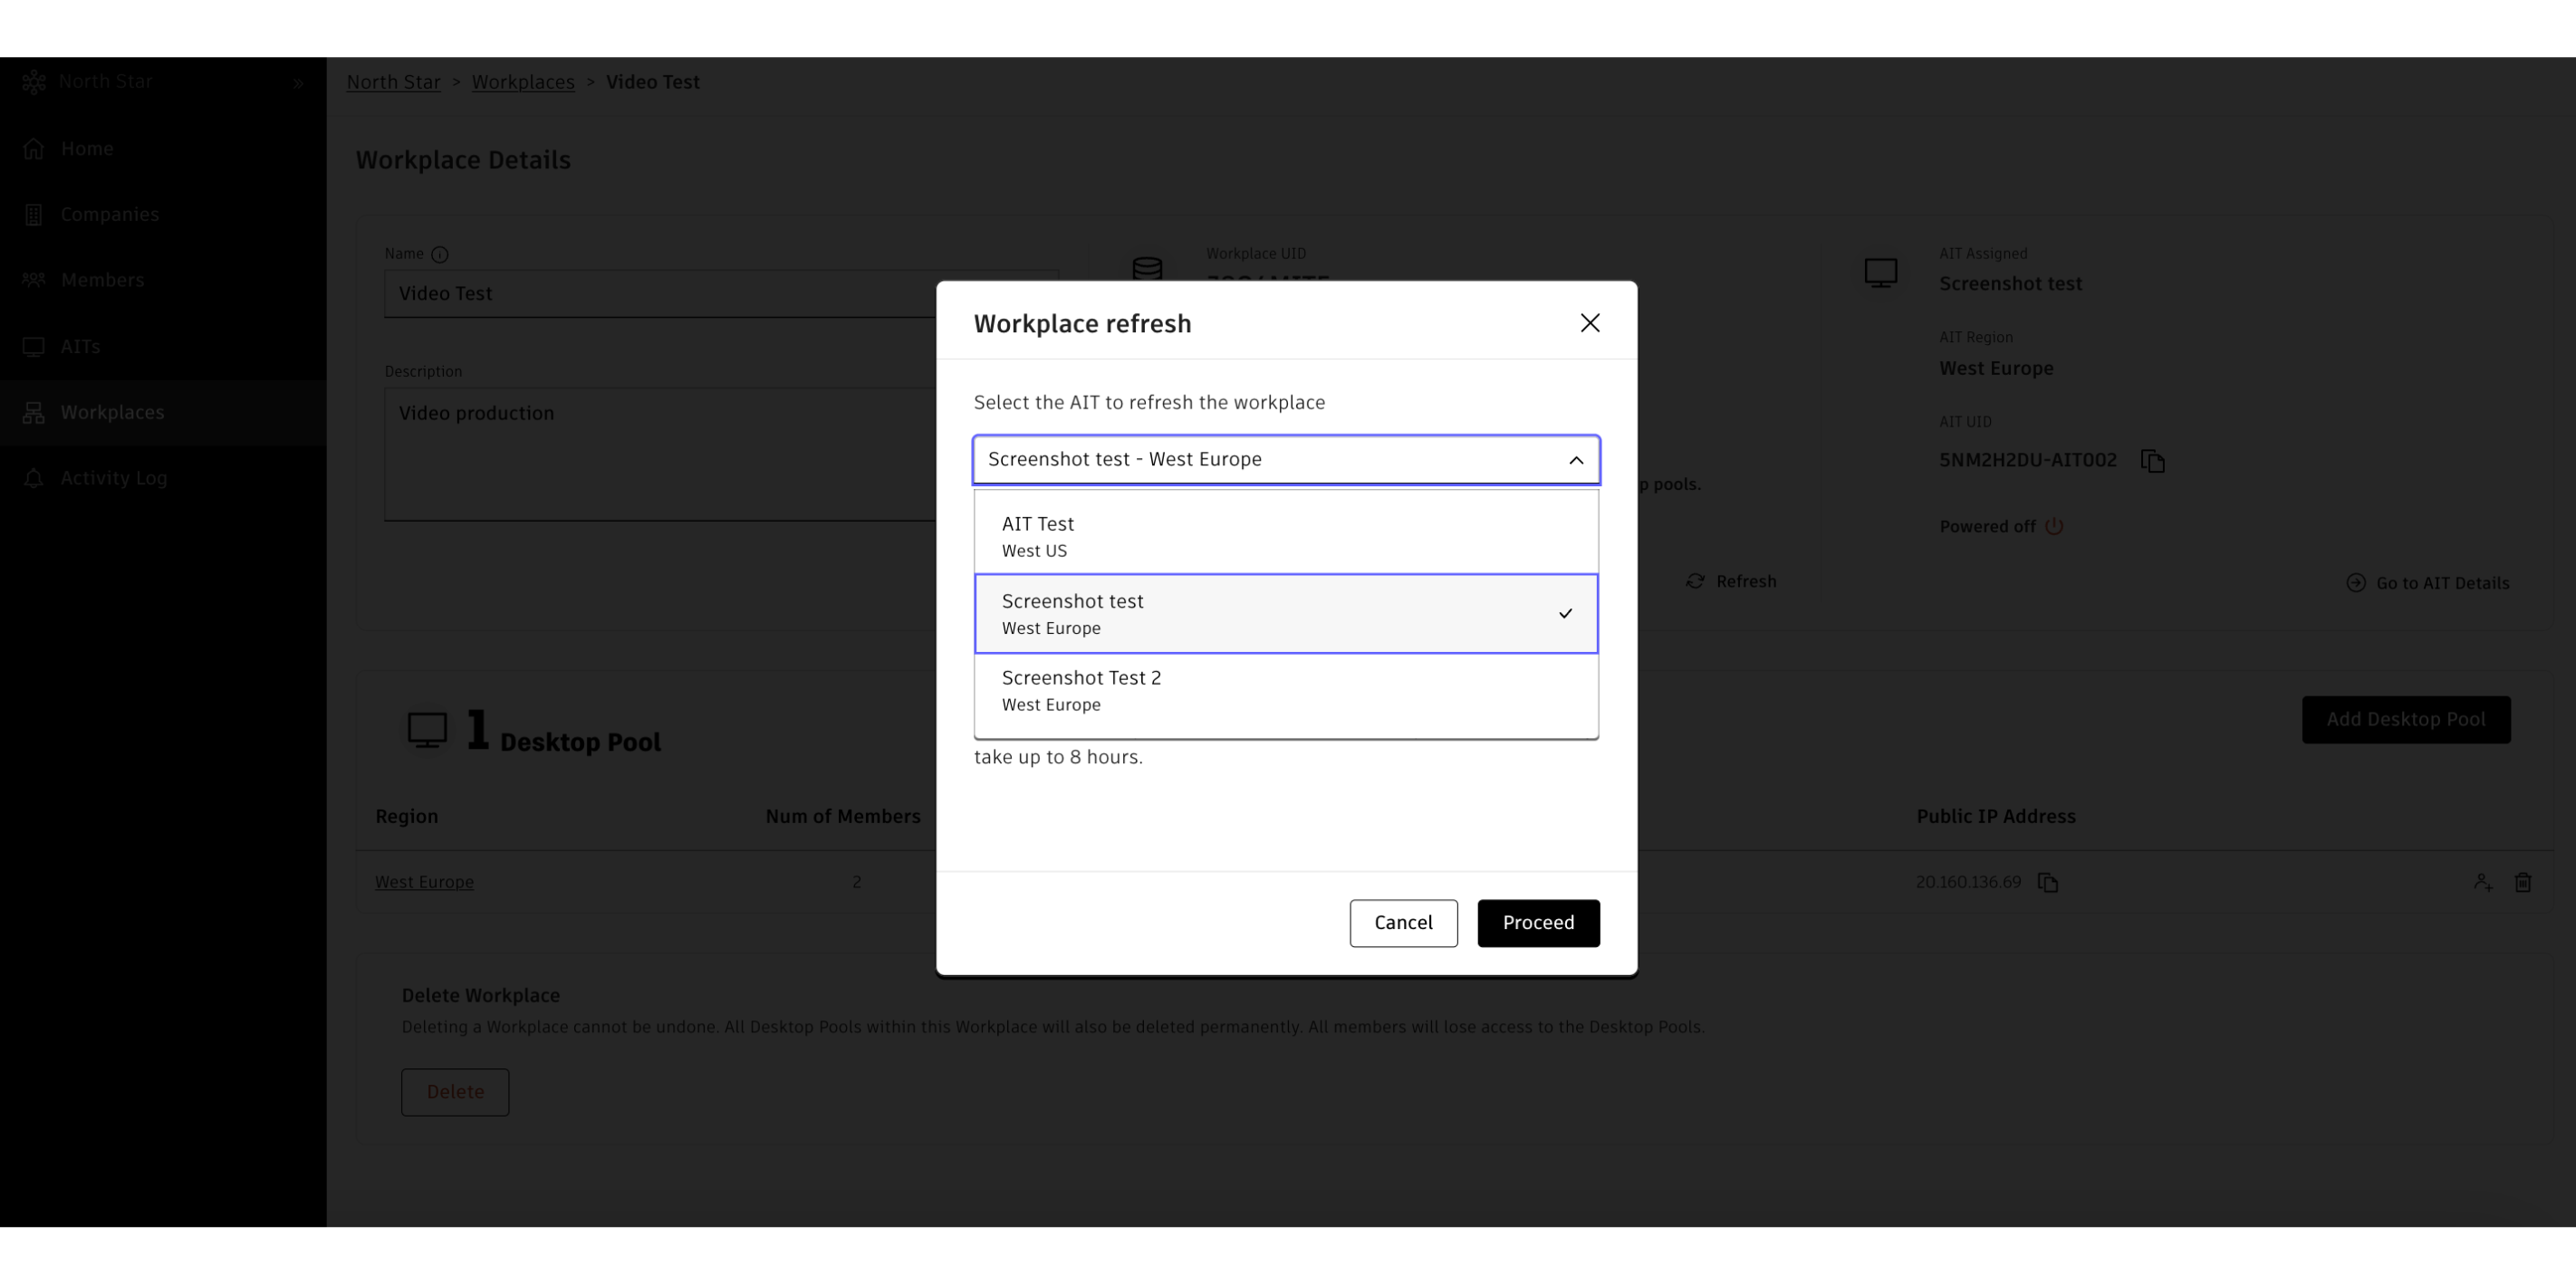Click the Proceed button
2576x1284 pixels.
click(x=1537, y=923)
